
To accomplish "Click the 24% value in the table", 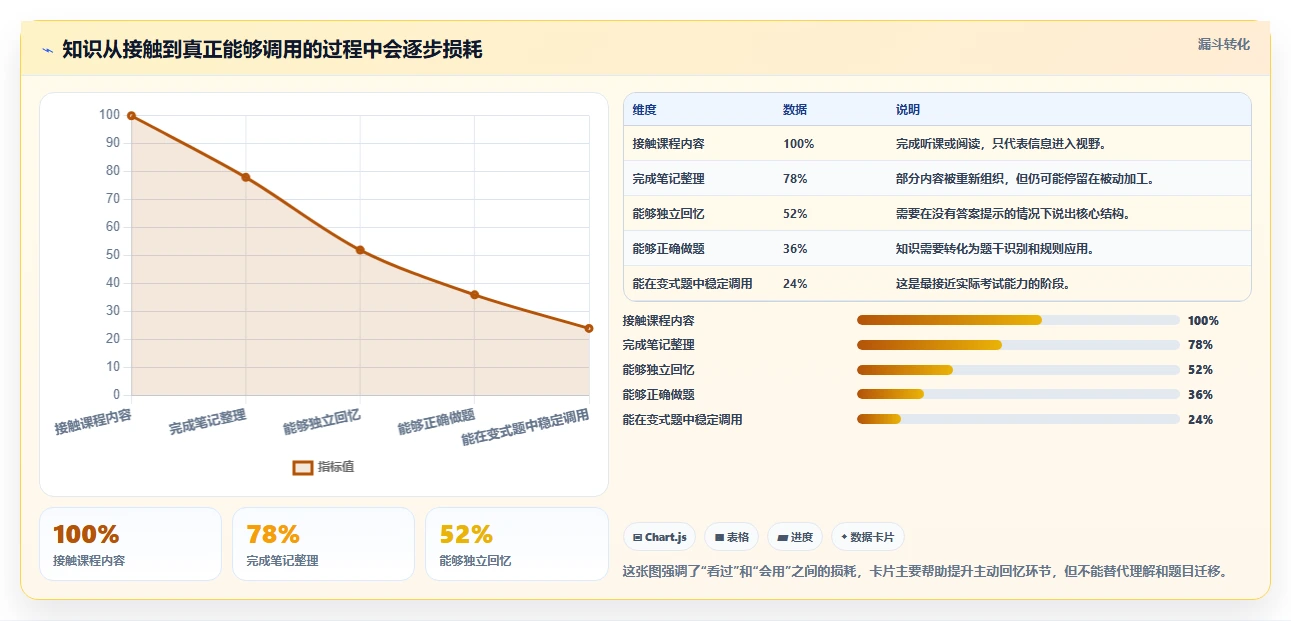I will pos(795,284).
